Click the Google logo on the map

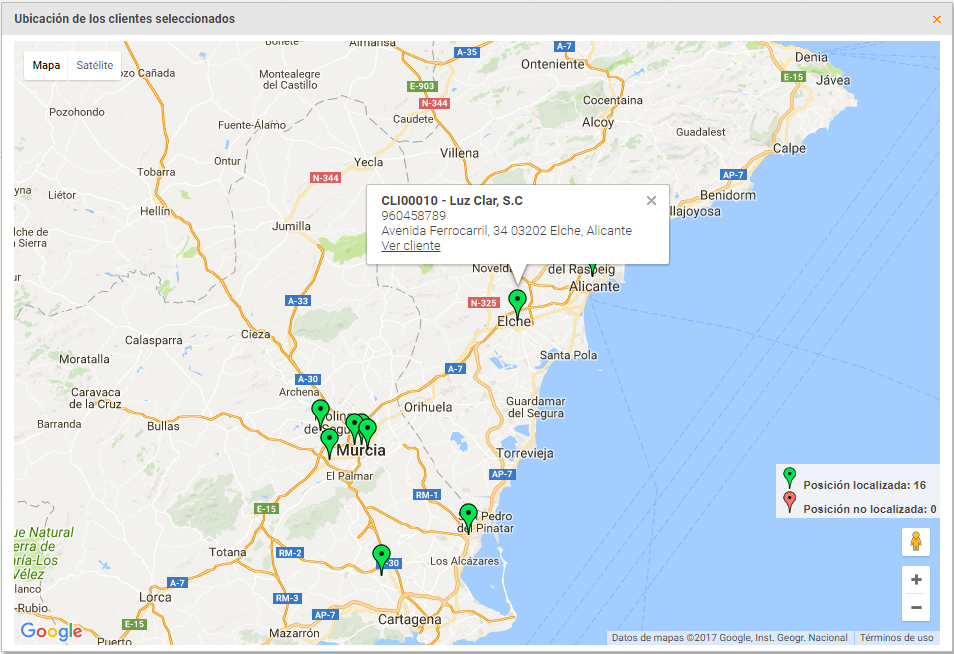(51, 631)
